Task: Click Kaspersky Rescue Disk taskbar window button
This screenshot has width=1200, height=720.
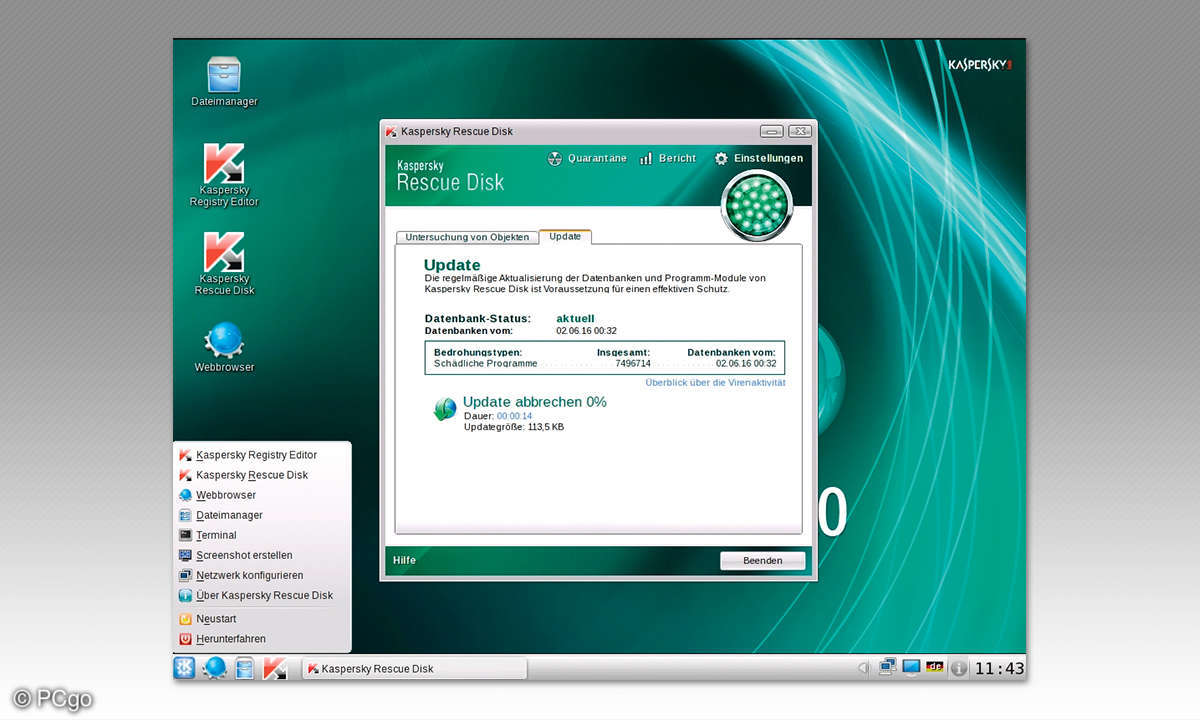Action: [414, 668]
